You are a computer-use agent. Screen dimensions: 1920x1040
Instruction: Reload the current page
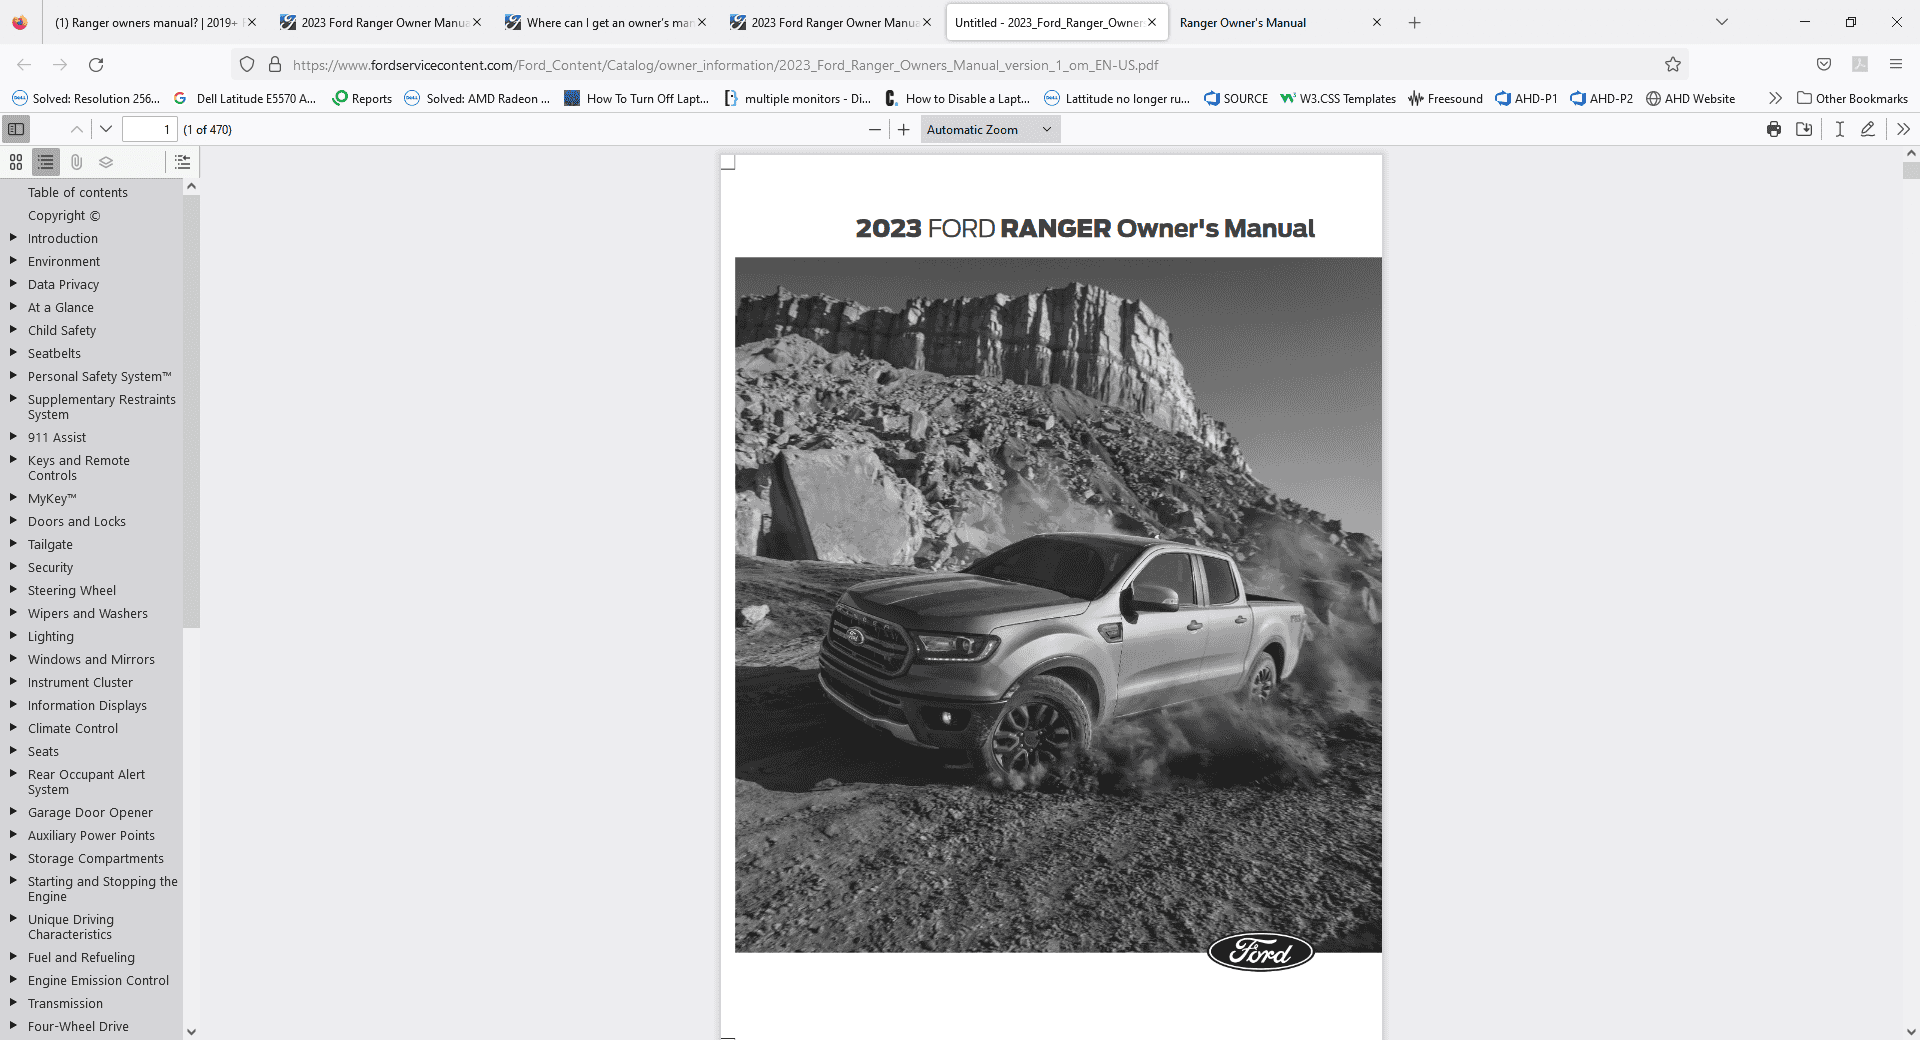pos(96,64)
